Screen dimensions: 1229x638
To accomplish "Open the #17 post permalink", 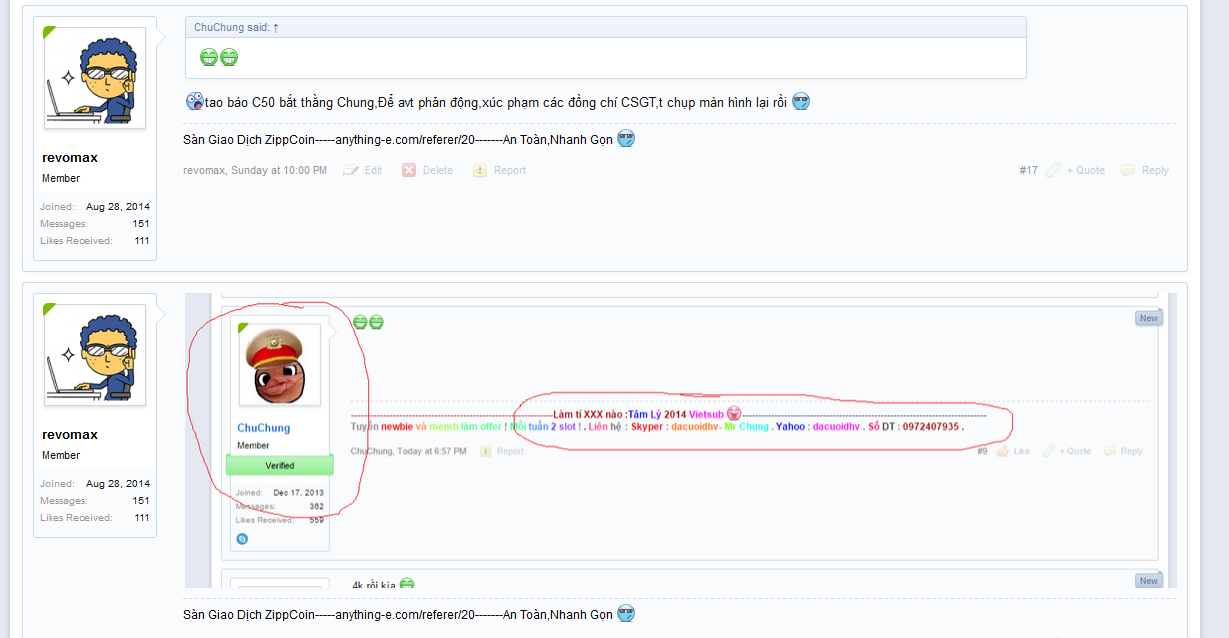I will (1029, 171).
